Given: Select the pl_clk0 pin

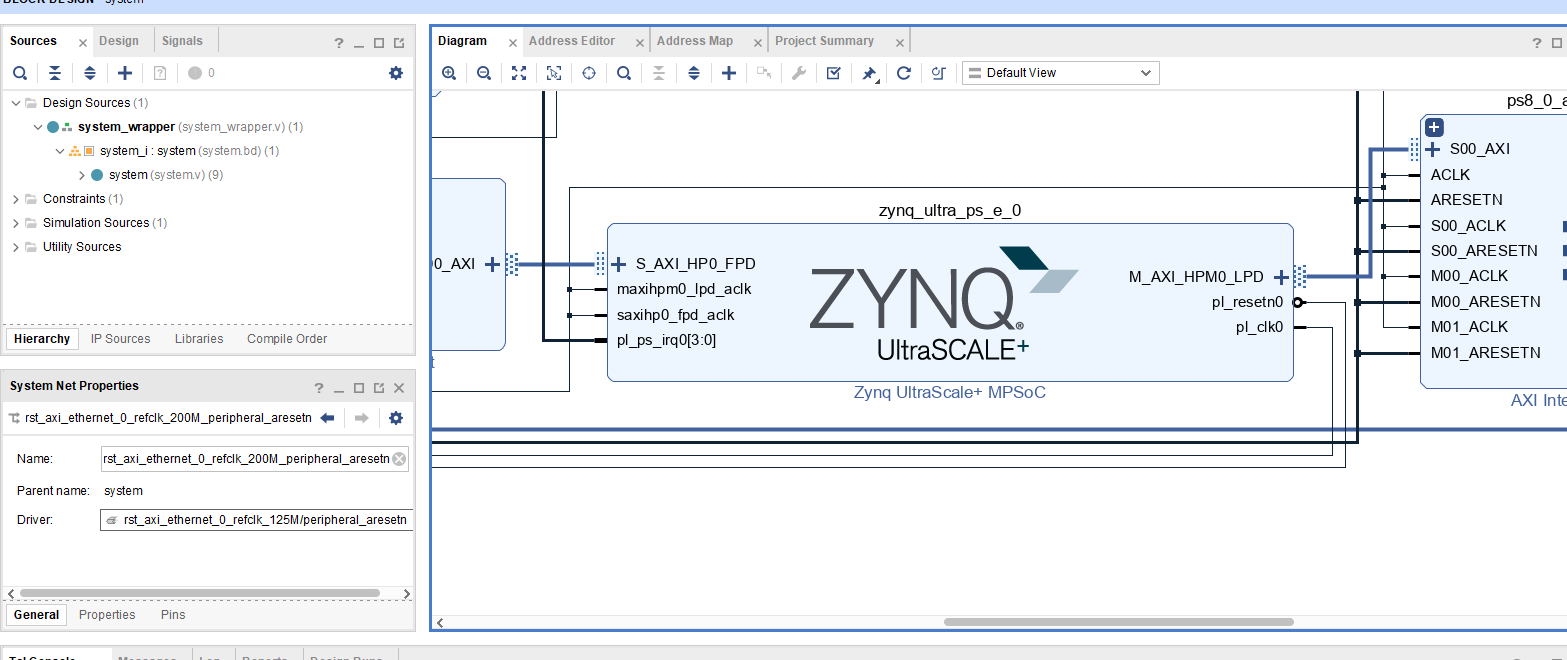Looking at the screenshot, I should pyautogui.click(x=1259, y=327).
